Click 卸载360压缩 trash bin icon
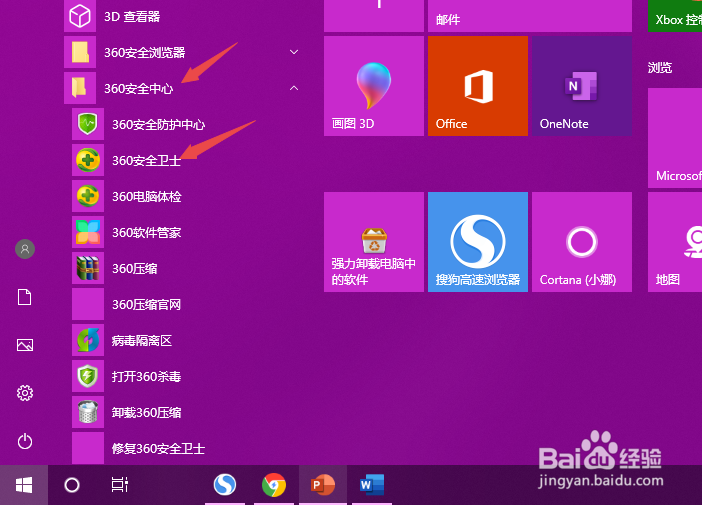 88,412
